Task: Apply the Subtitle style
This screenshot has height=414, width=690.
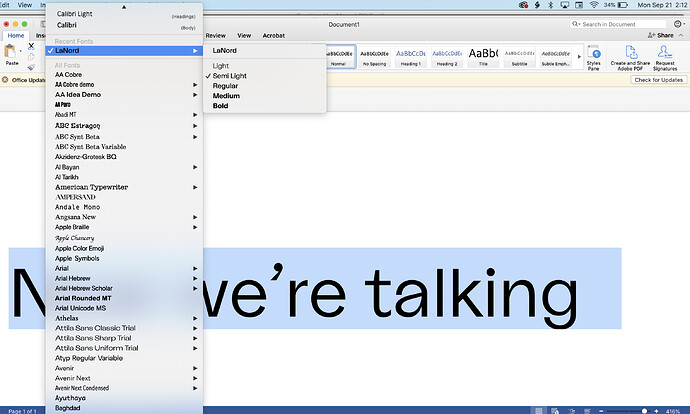Action: point(519,57)
